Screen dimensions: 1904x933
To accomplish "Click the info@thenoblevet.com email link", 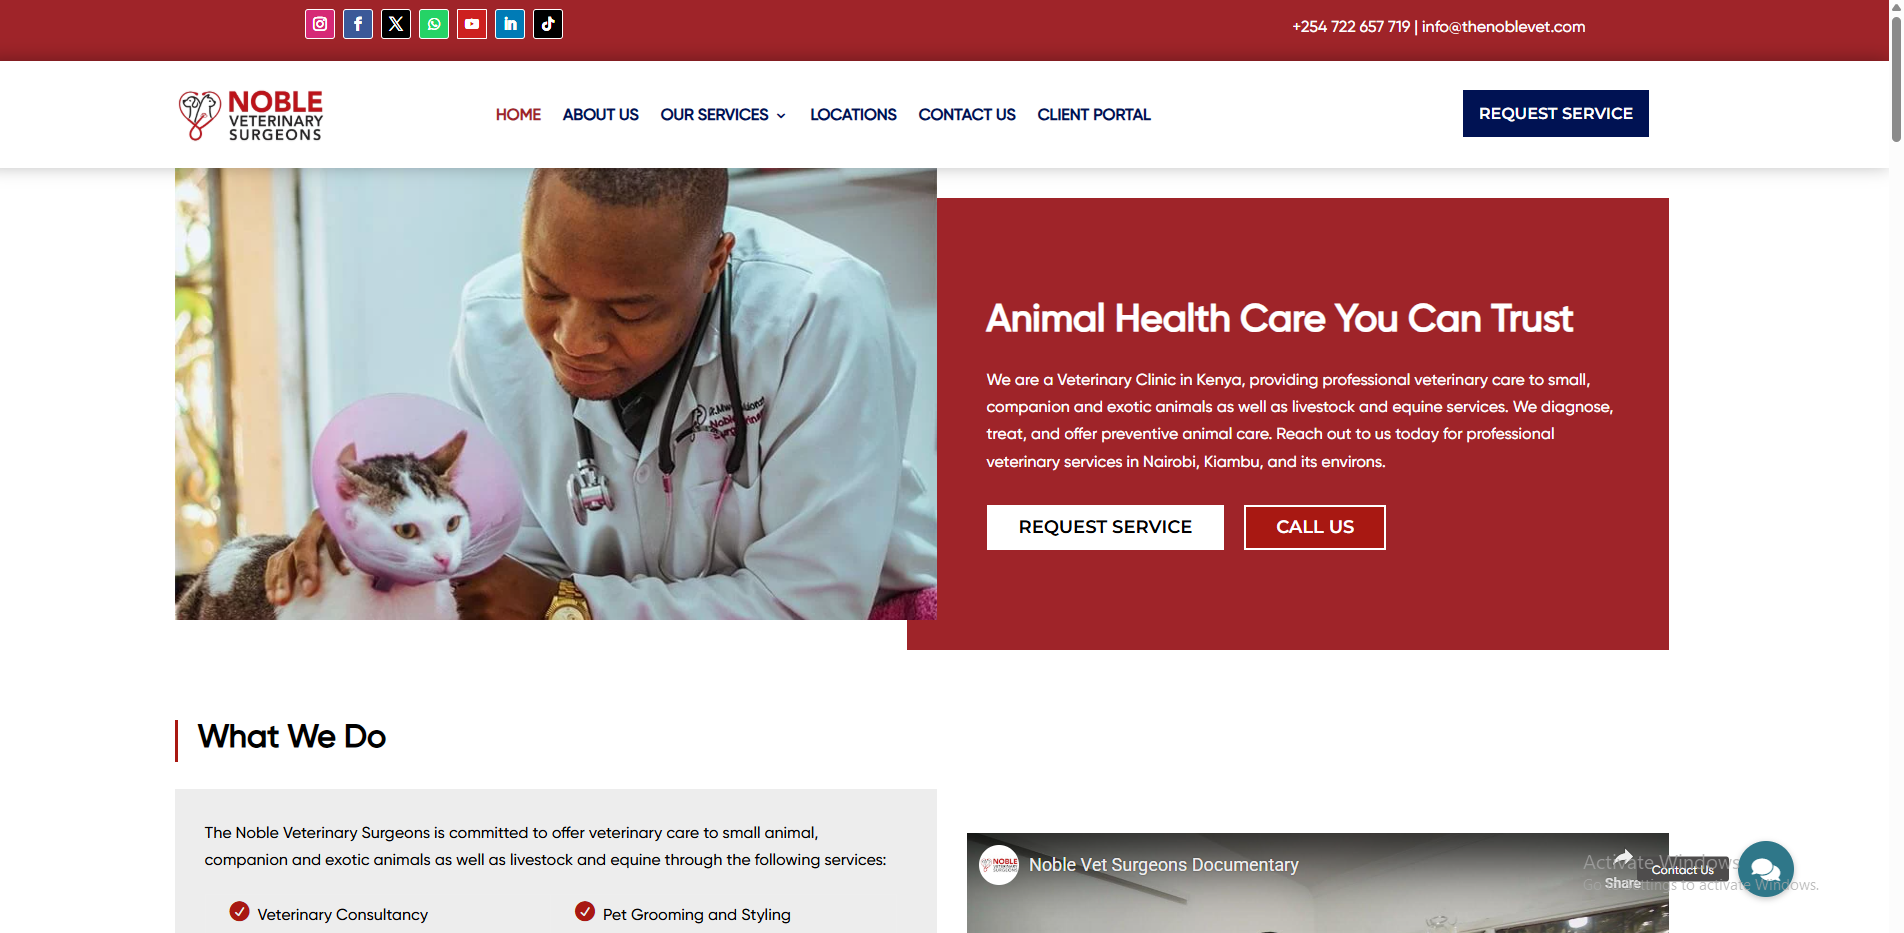I will pyautogui.click(x=1503, y=27).
